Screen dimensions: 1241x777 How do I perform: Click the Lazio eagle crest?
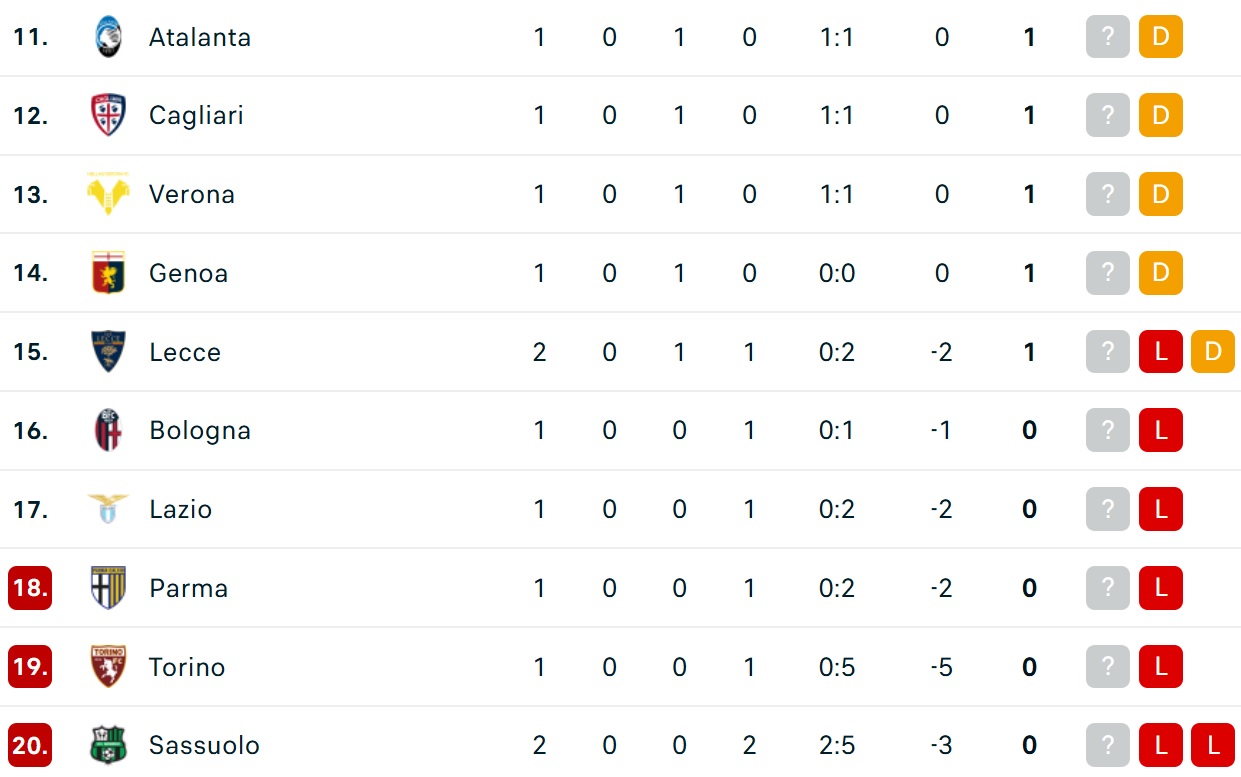108,509
